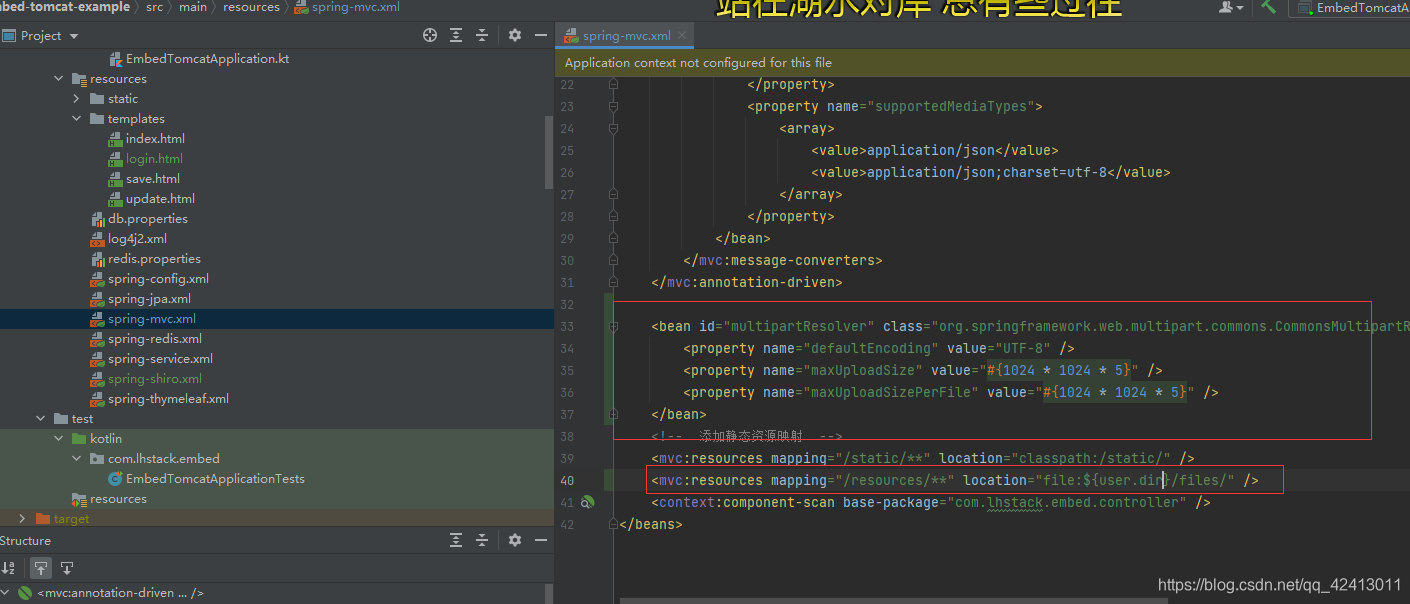Collapse mvc:annotation-driven node in Structure
1410x604 pixels.
pyautogui.click(x=7, y=593)
